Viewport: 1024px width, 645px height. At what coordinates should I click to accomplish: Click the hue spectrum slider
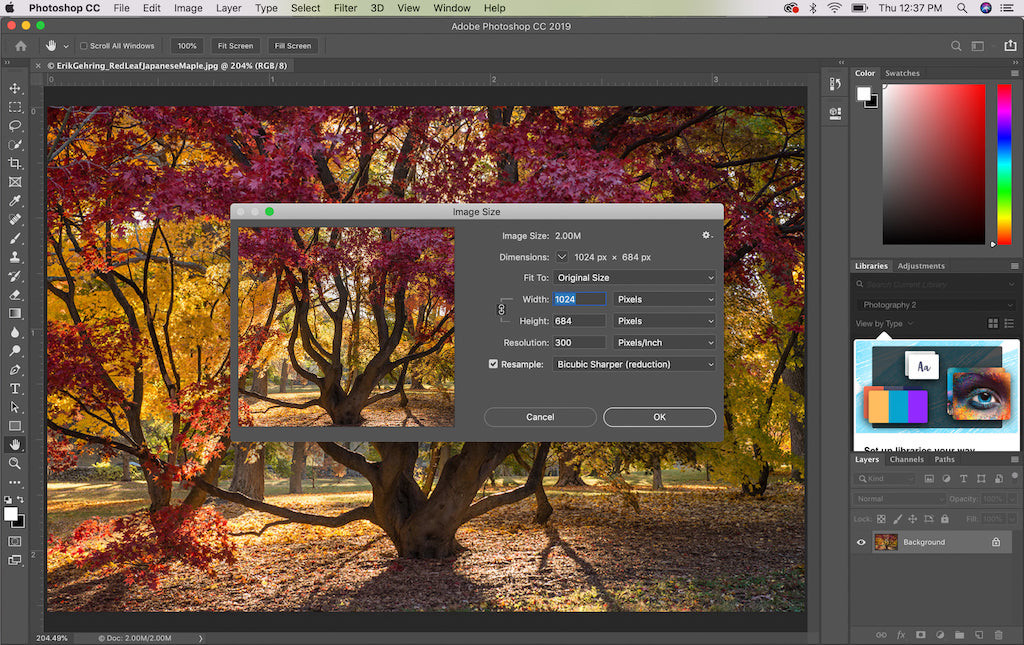coord(1004,164)
